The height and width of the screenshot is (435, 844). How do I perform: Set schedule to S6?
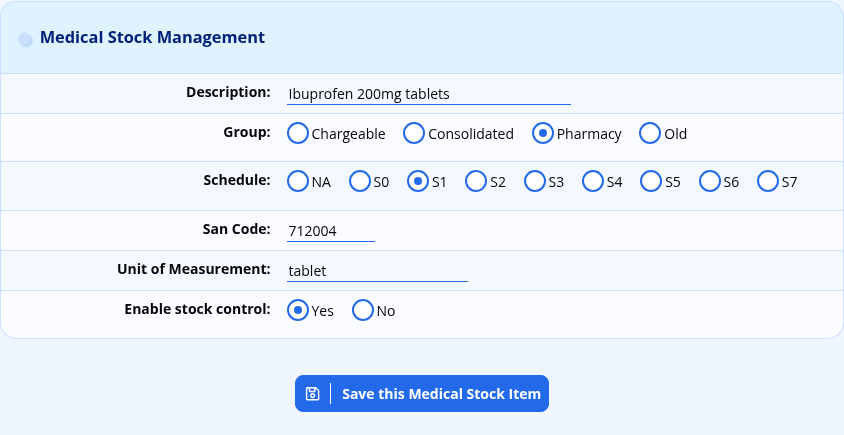coord(709,181)
